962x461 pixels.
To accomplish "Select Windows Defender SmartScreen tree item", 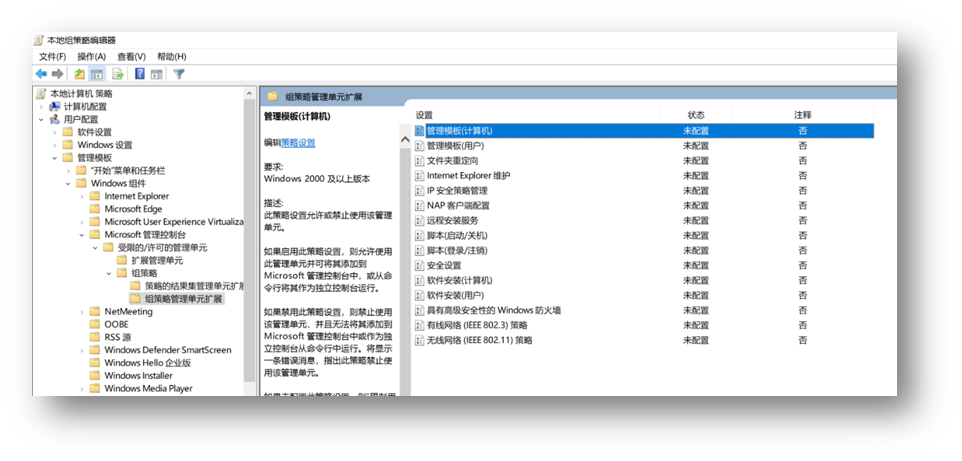I will coord(167,350).
